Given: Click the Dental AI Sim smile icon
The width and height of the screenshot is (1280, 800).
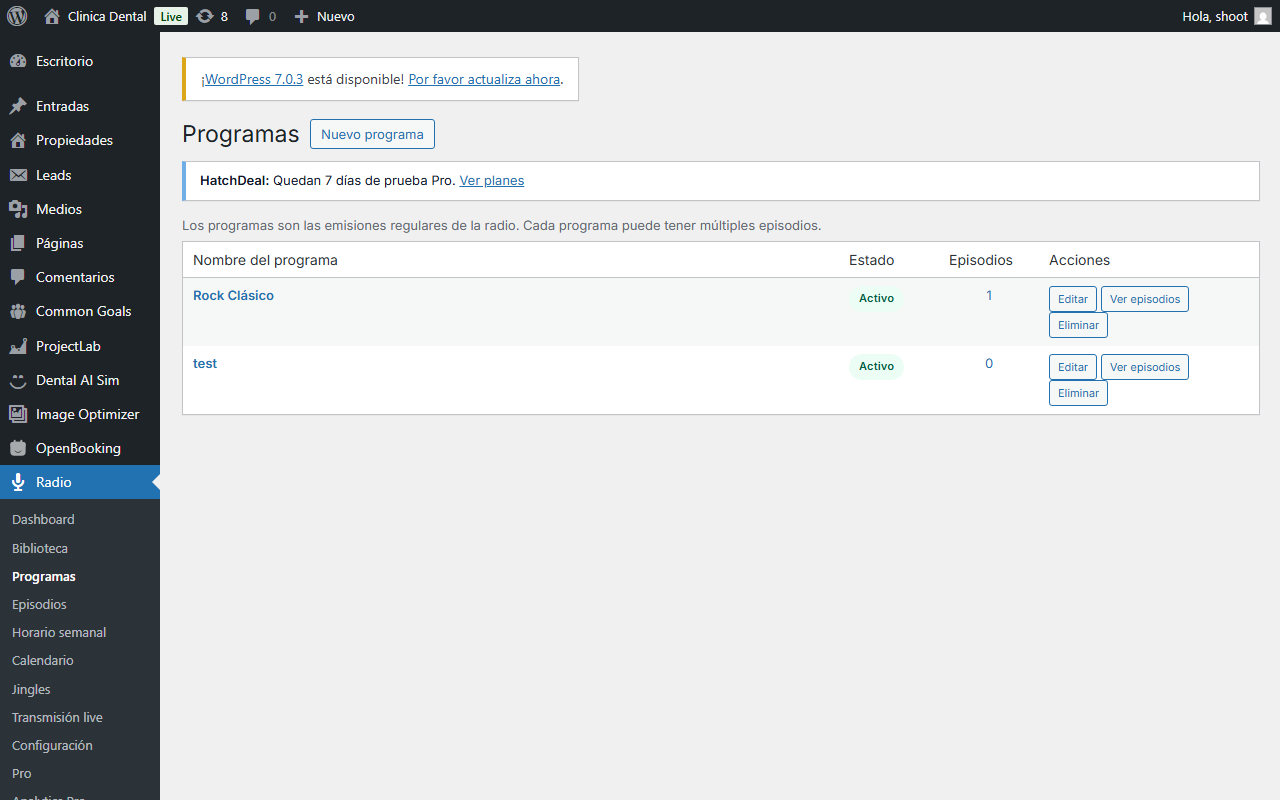Looking at the screenshot, I should click(x=18, y=380).
